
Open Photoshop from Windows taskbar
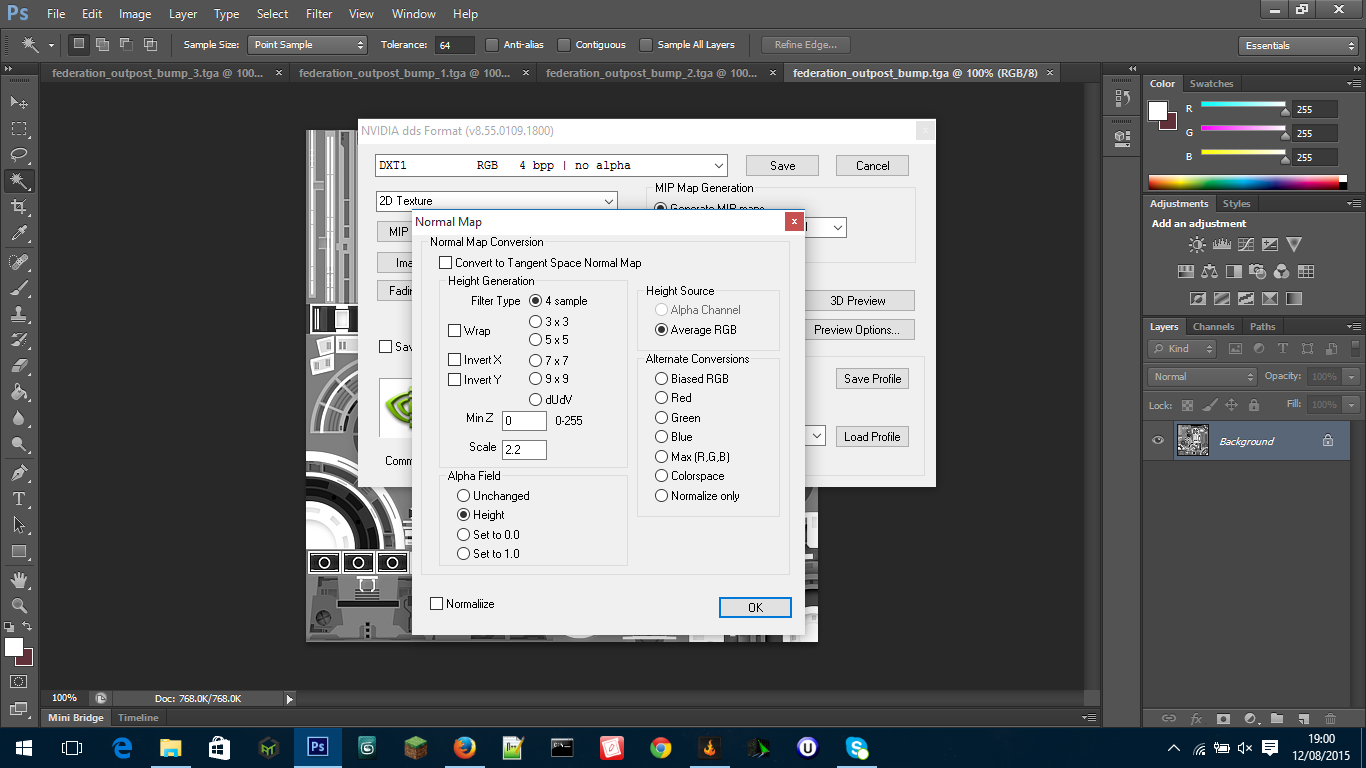318,747
